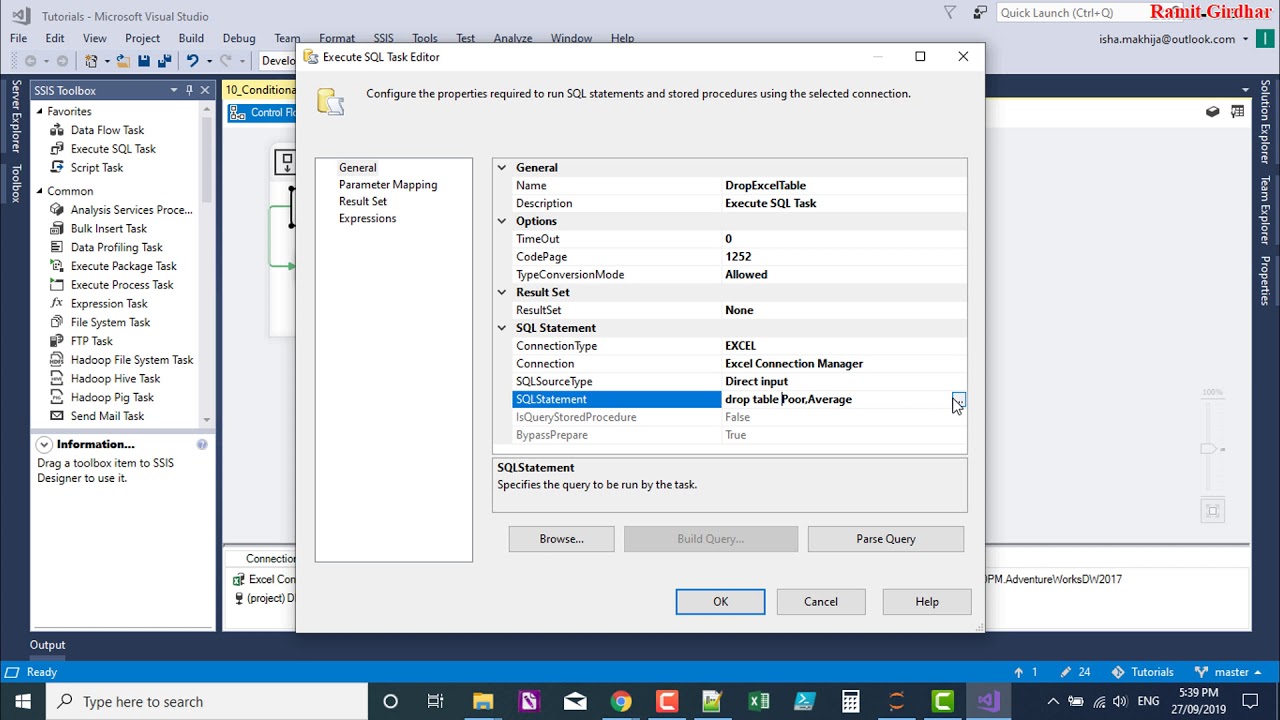Screen dimensions: 1280x720
Task: Click the Parse Query button
Action: coord(886,539)
